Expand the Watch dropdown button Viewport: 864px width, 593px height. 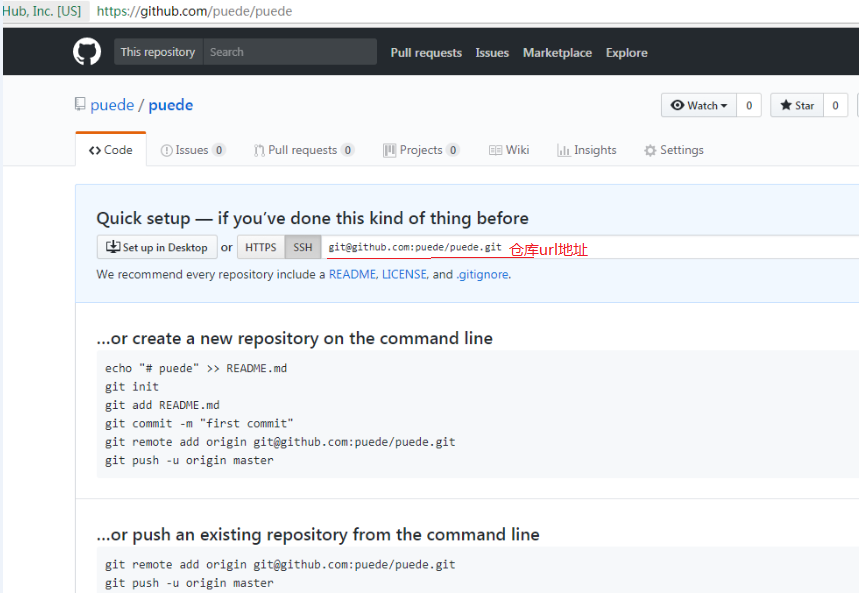(x=699, y=105)
